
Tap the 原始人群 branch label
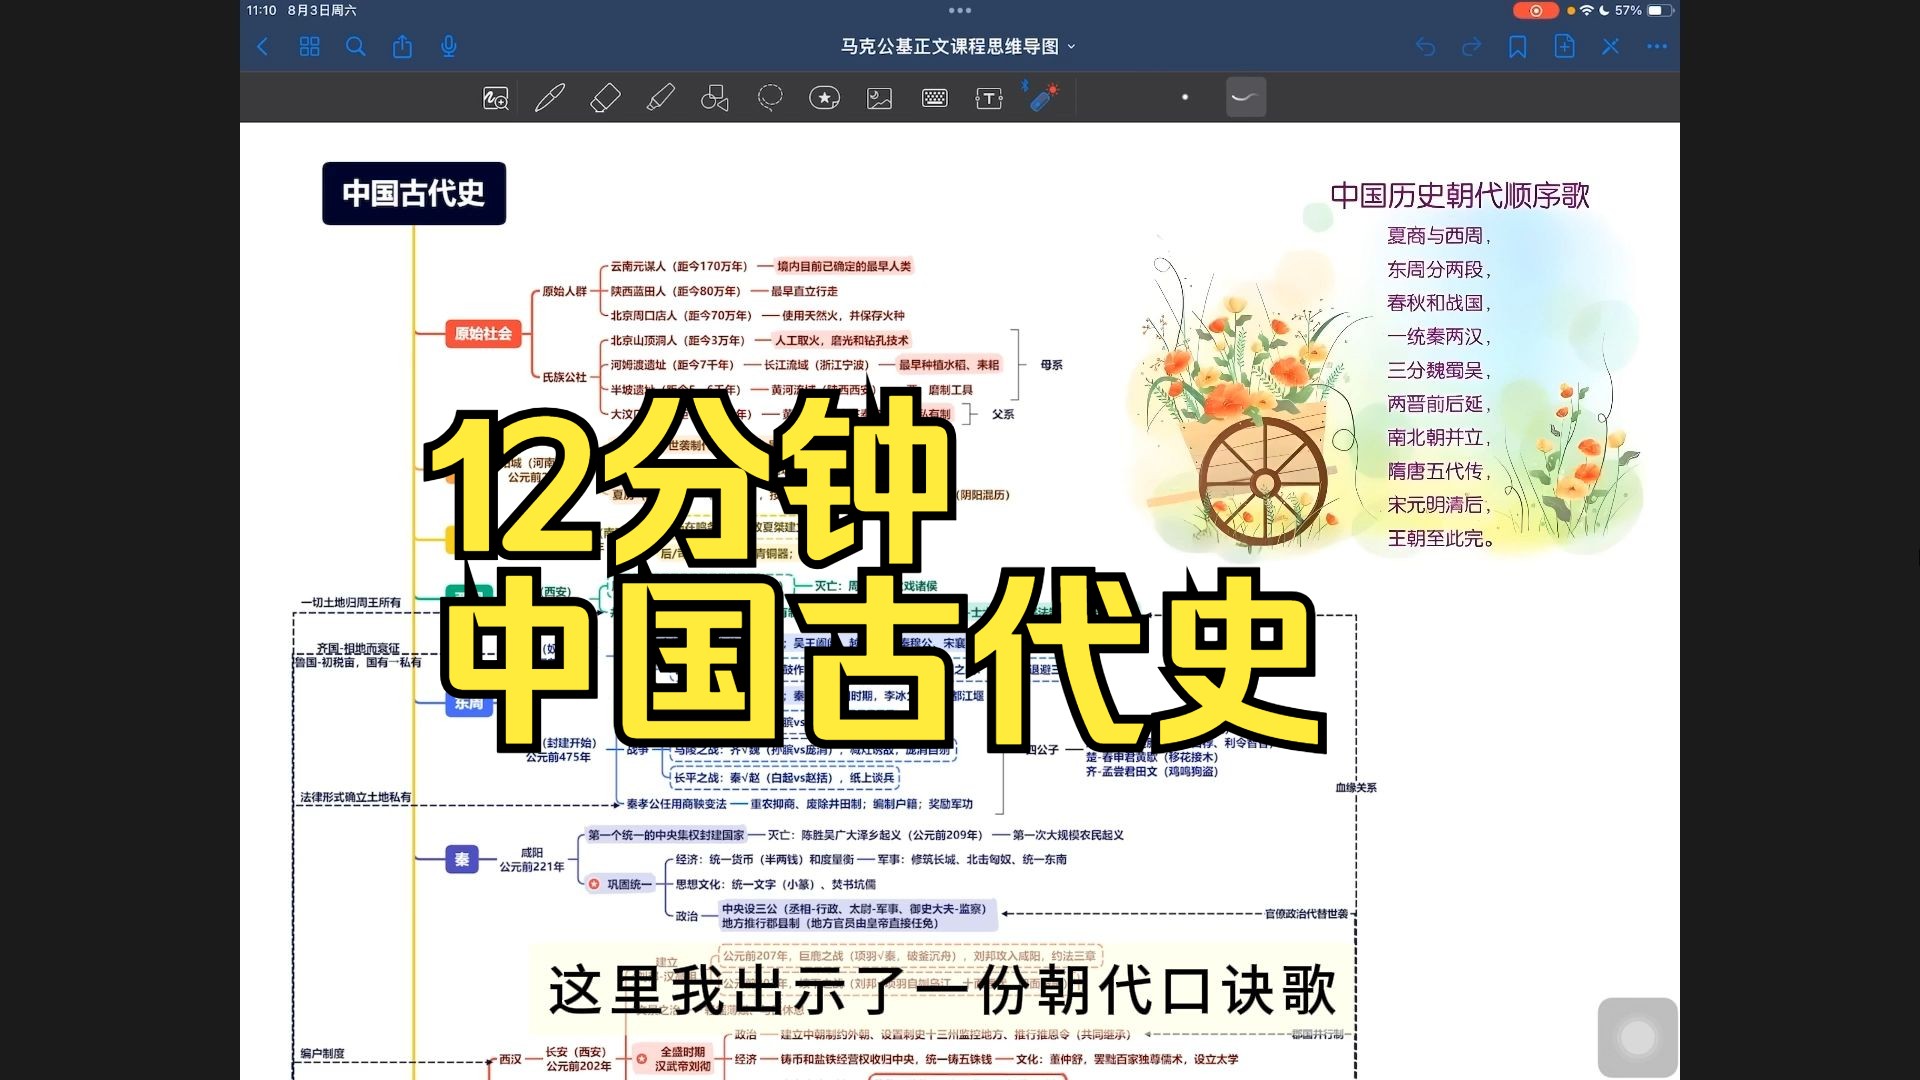(565, 291)
